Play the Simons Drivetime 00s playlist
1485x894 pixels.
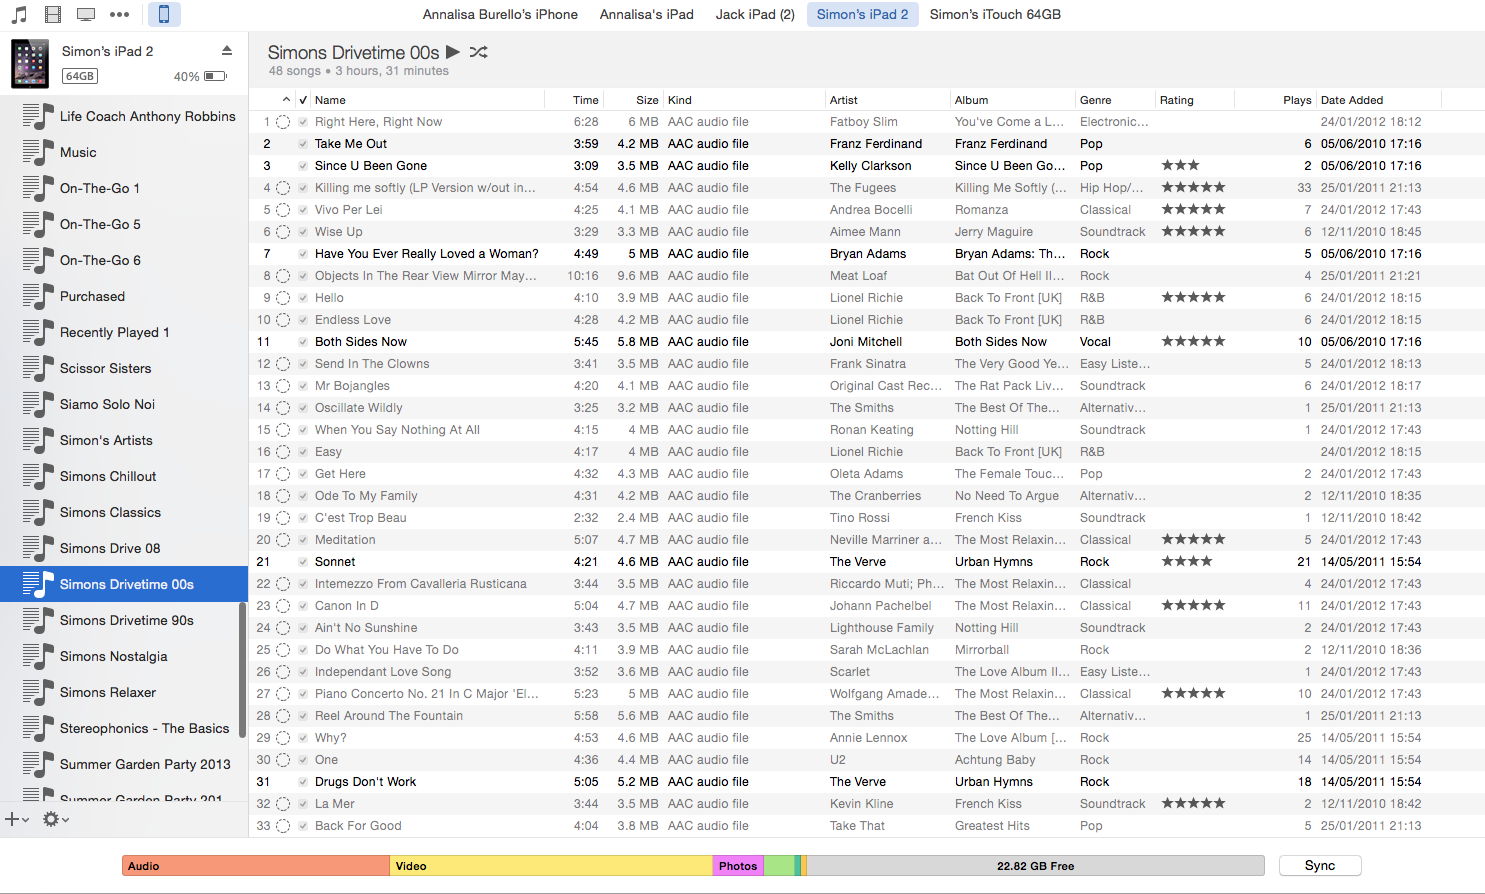453,52
